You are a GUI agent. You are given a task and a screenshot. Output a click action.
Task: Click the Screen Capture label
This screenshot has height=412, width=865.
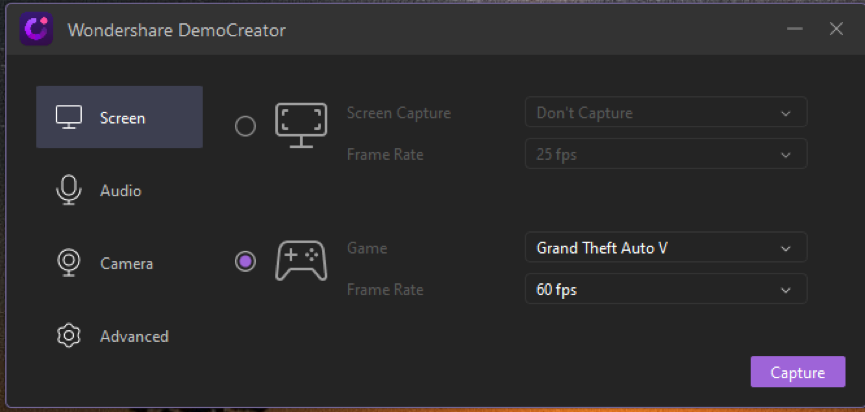coord(399,113)
